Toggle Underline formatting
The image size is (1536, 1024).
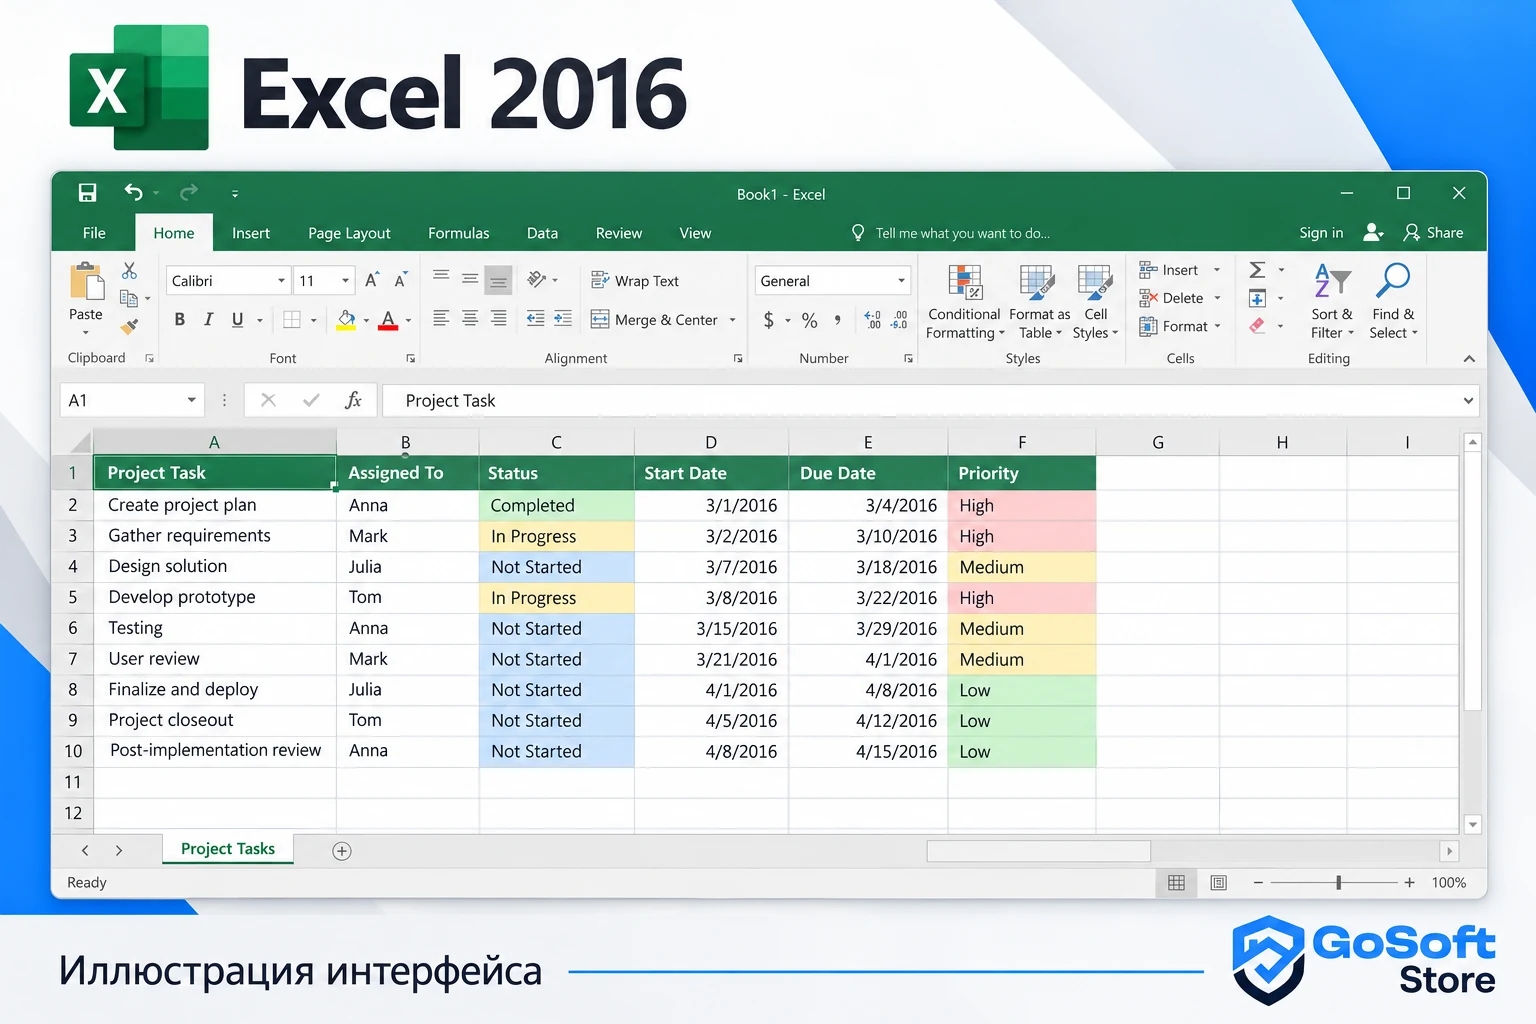point(237,320)
